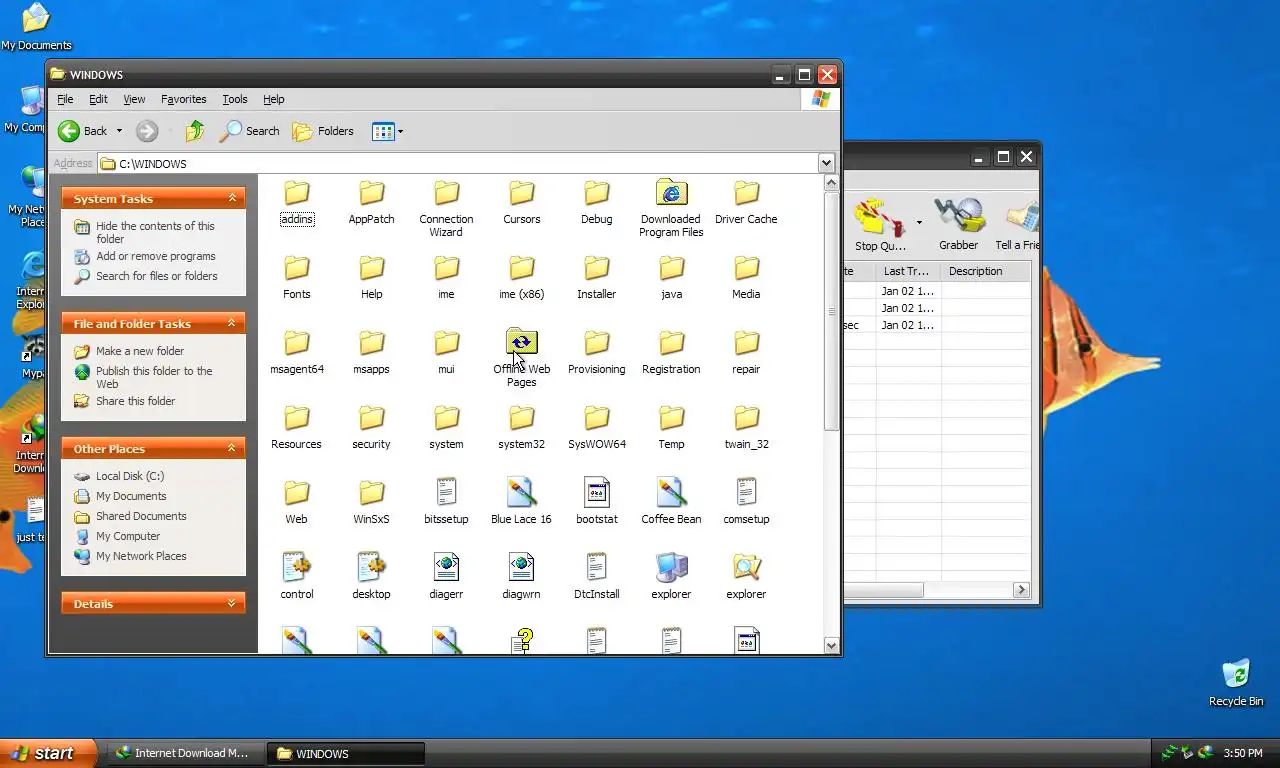Select the Connection Wizard folder
The image size is (1280, 768).
446,208
